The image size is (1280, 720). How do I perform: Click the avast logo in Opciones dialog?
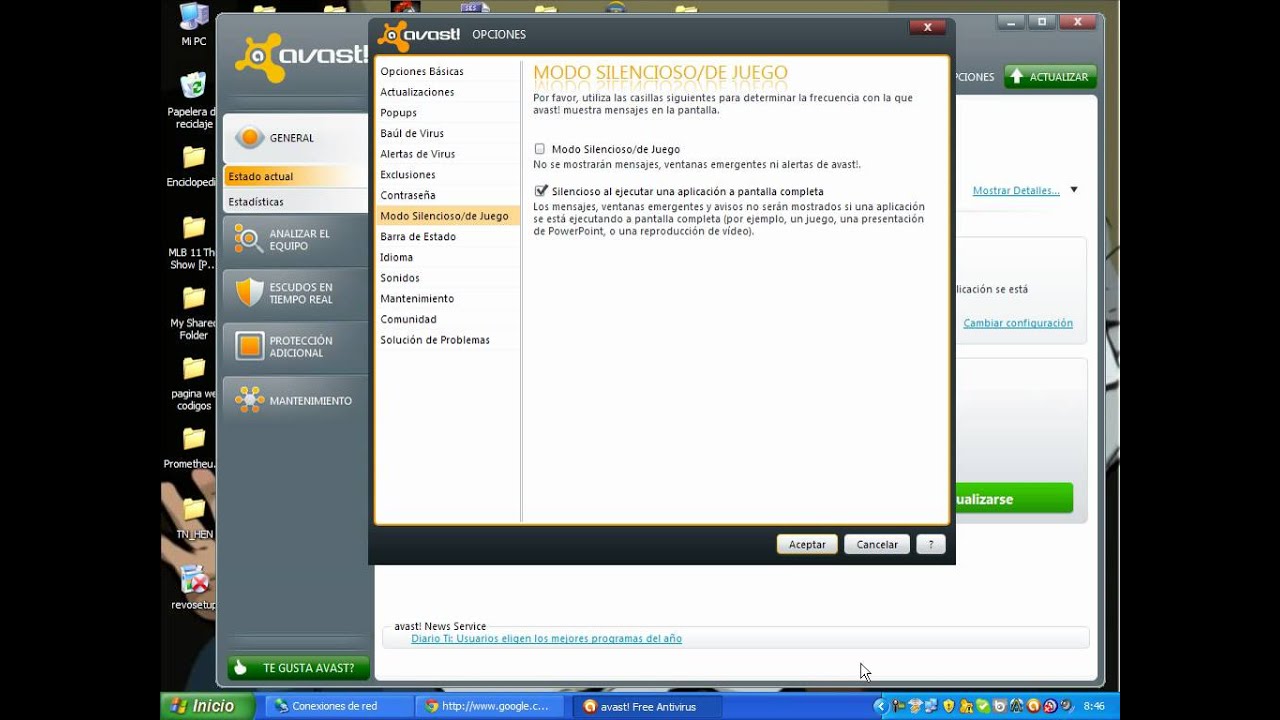click(x=419, y=35)
